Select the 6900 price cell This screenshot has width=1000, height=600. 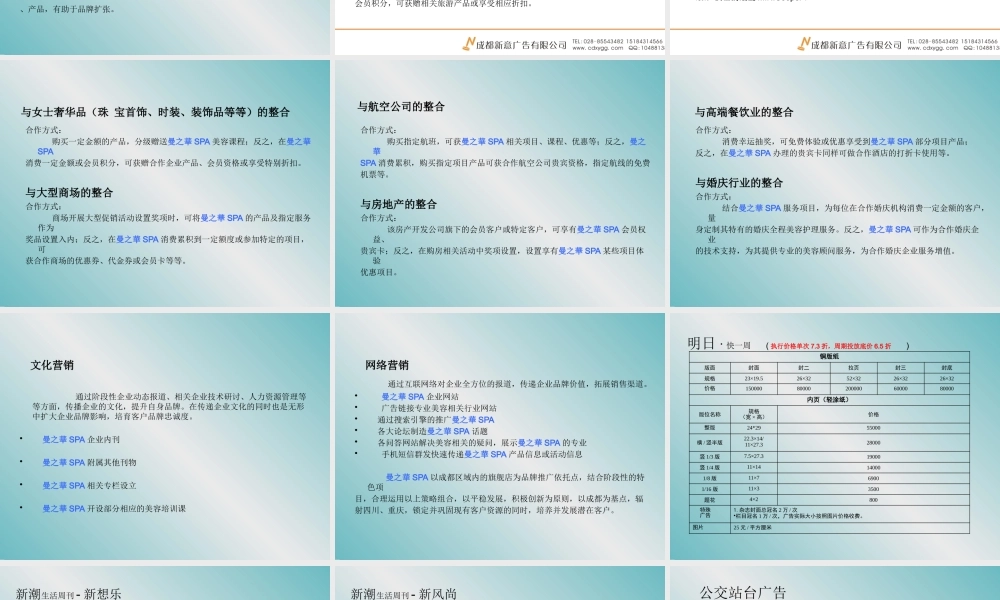pos(874,478)
